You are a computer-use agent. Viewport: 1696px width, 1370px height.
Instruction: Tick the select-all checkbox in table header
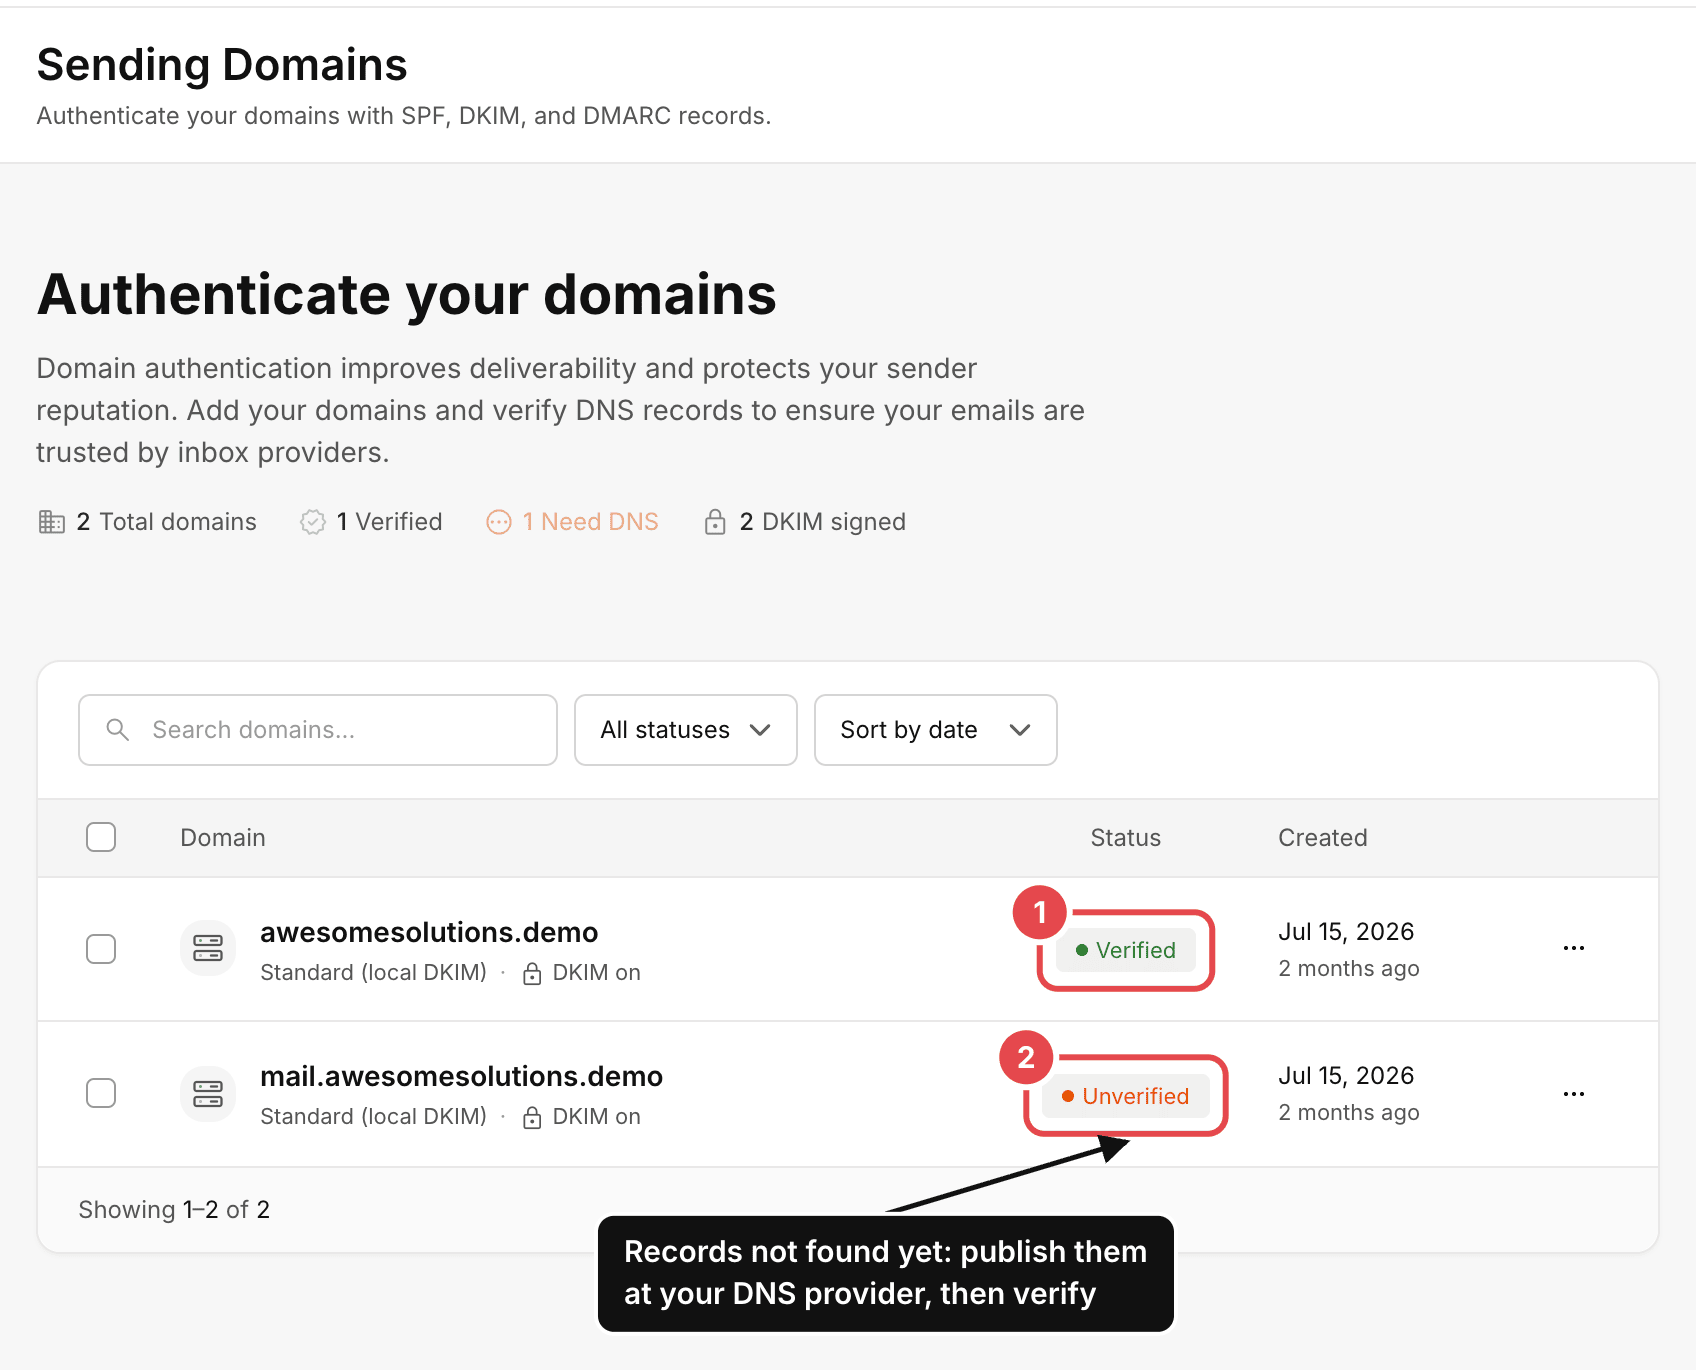101,837
